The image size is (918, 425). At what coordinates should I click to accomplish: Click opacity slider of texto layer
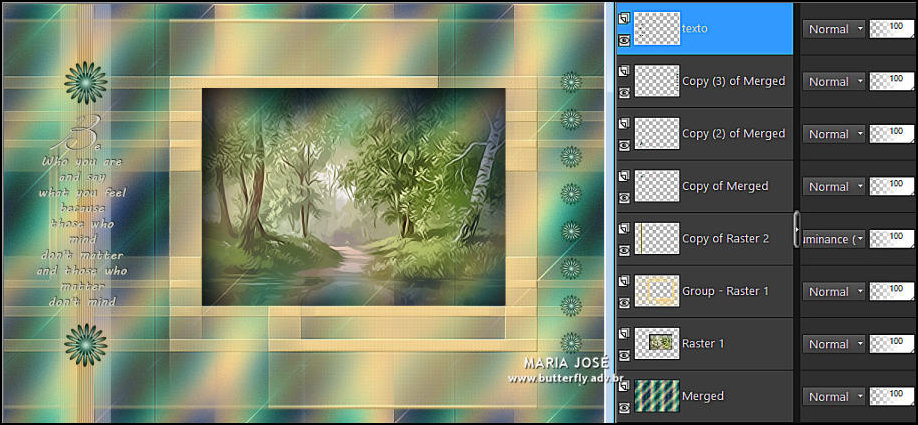pyautogui.click(x=892, y=29)
